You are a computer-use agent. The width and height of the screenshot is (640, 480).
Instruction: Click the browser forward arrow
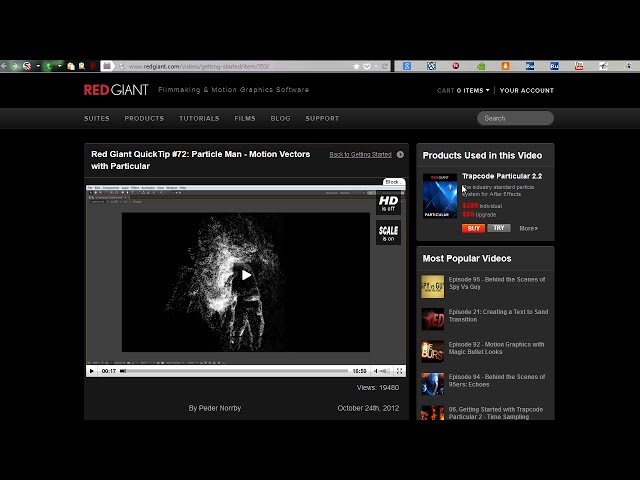tap(15, 66)
